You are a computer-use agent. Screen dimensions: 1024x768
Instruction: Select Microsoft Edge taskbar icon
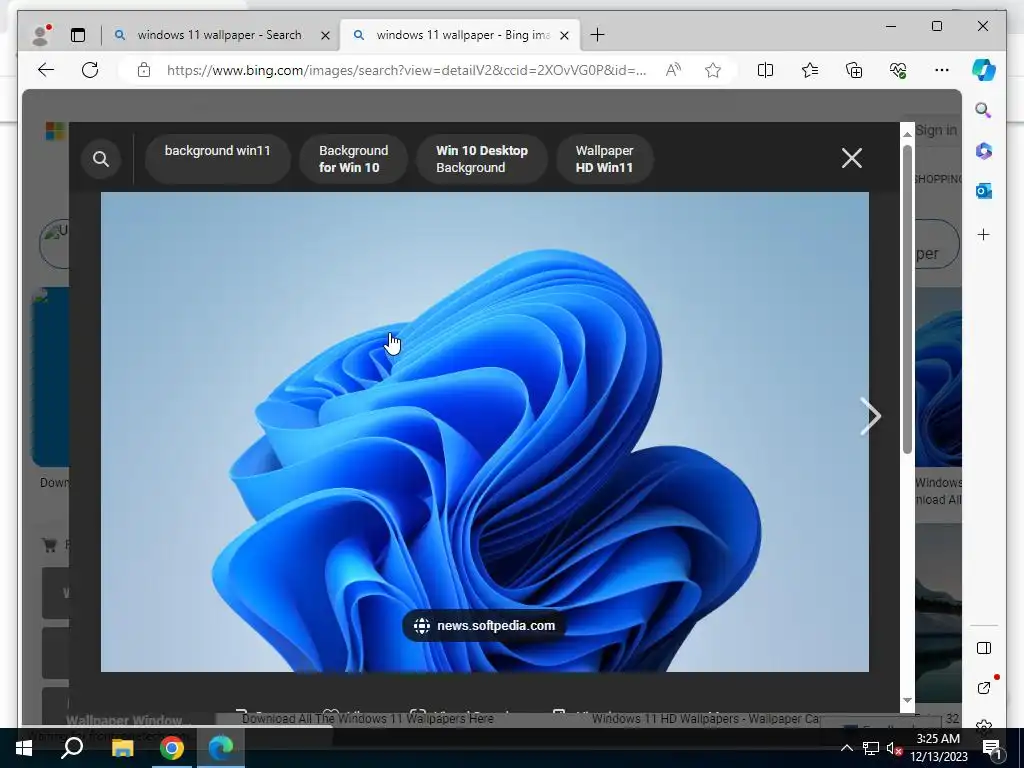(x=221, y=748)
